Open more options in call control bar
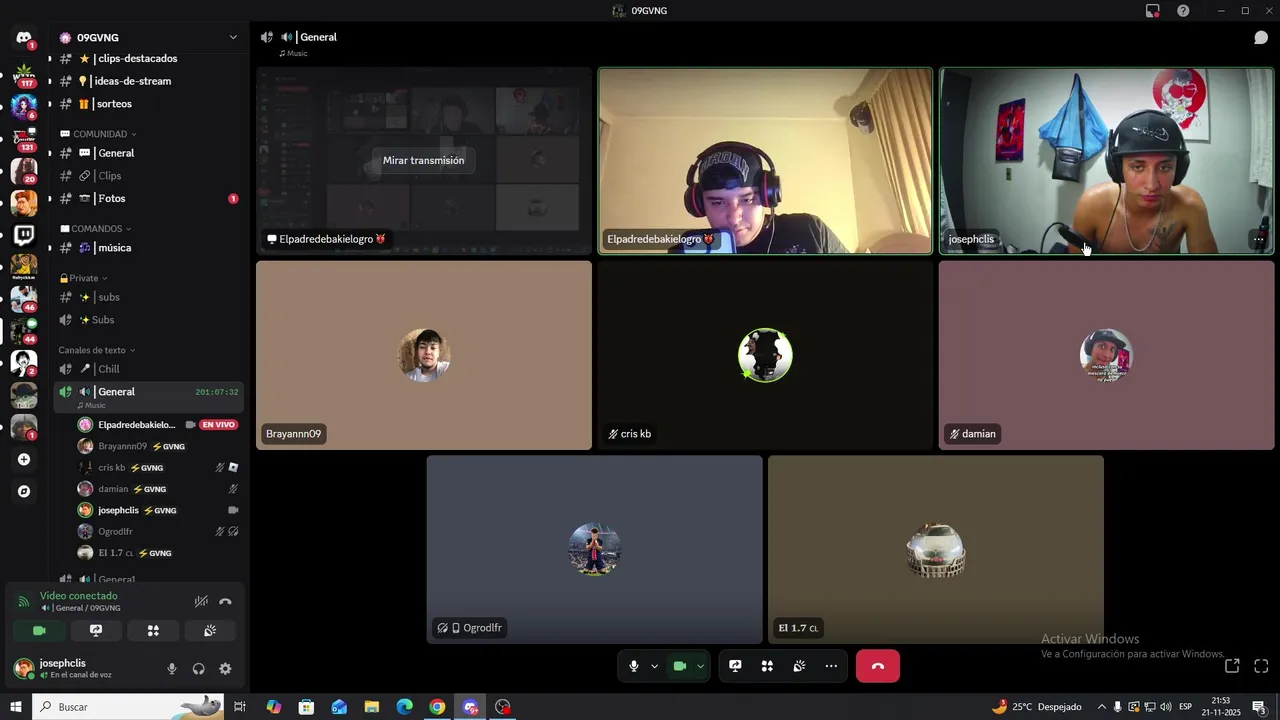1280x720 pixels. coord(831,666)
